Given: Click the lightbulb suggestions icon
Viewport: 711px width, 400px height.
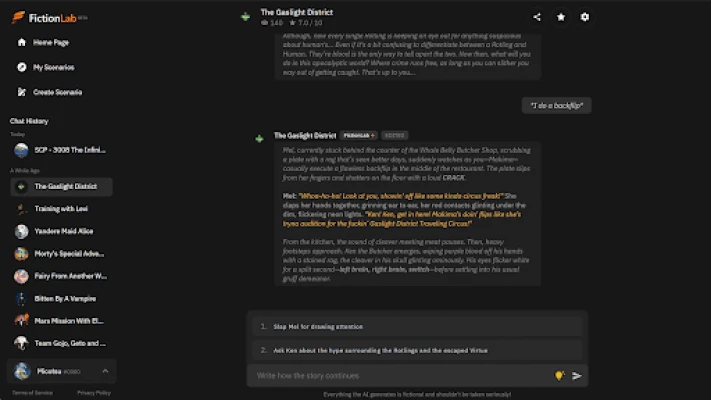Looking at the screenshot, I should (559, 376).
